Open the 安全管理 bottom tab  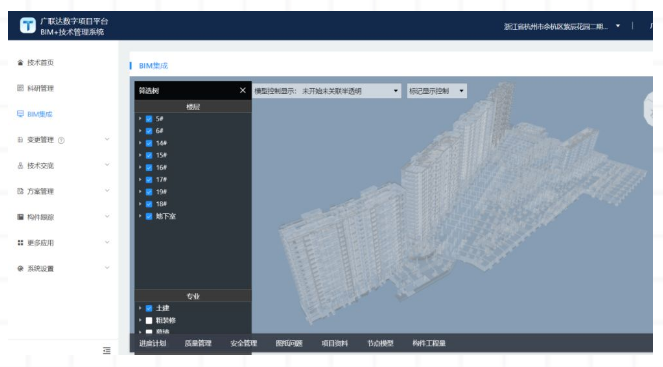pyautogui.click(x=244, y=343)
